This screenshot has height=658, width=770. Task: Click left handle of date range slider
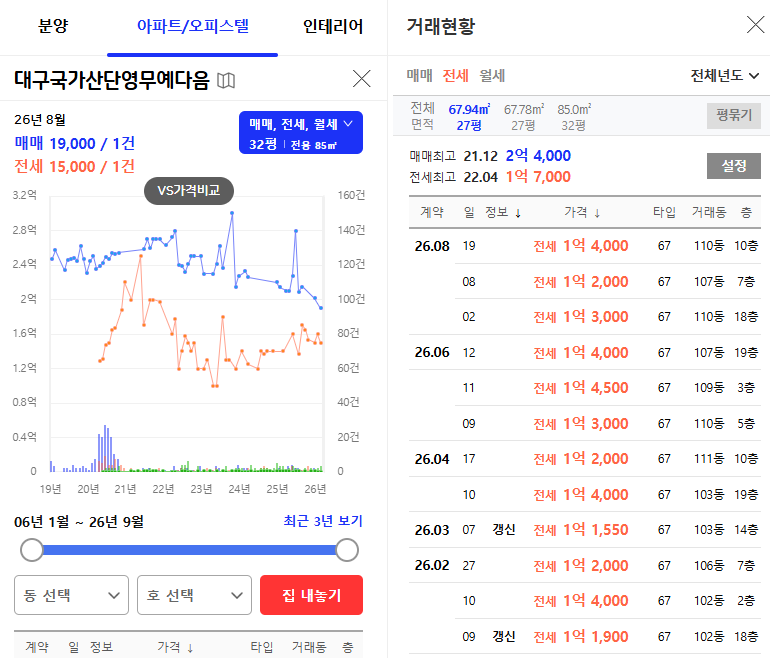pyautogui.click(x=32, y=550)
